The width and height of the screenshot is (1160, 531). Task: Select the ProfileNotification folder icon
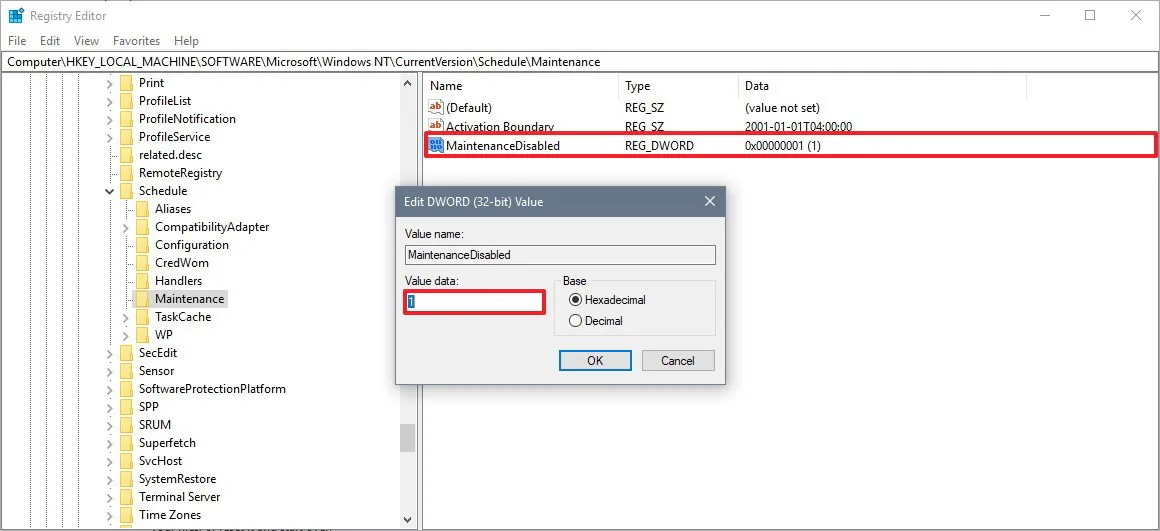[126, 119]
